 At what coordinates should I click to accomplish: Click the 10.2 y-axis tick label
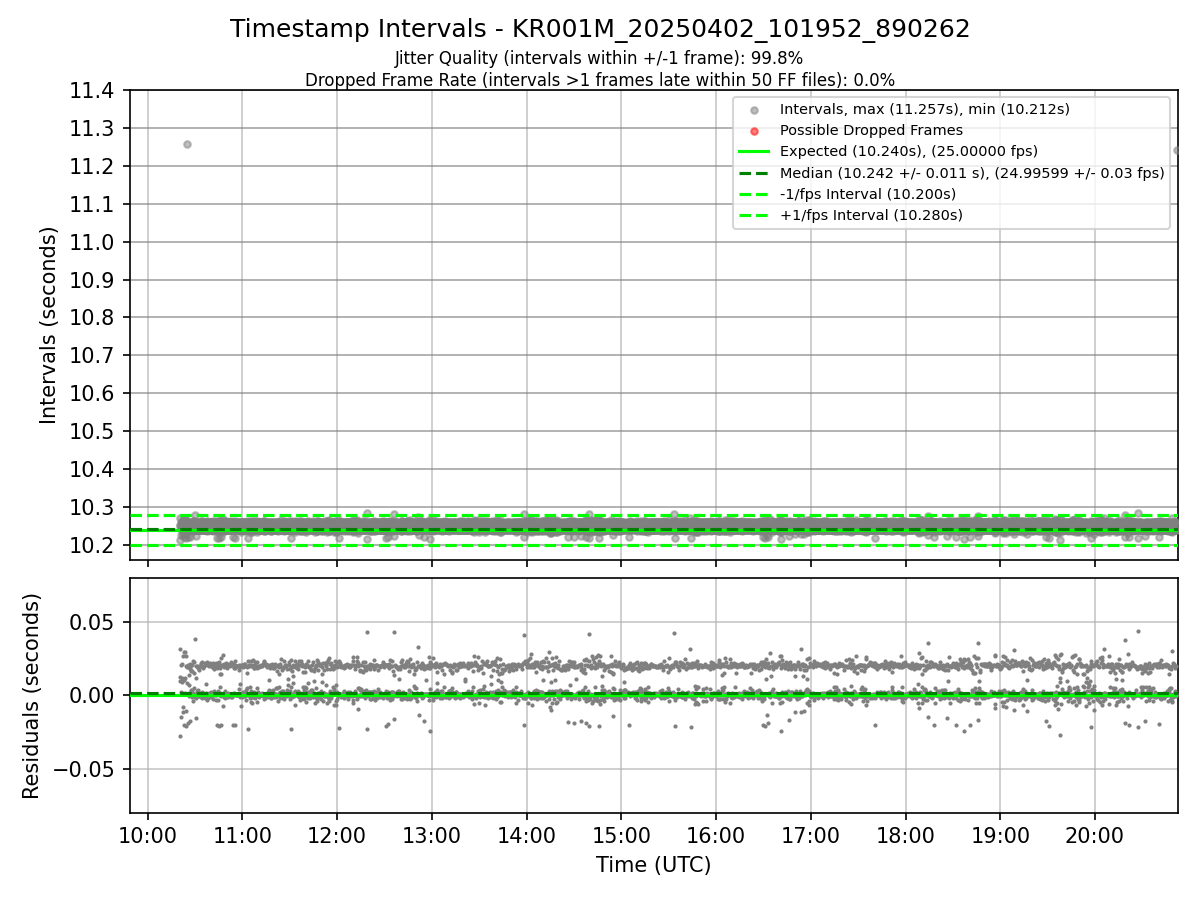tap(94, 545)
